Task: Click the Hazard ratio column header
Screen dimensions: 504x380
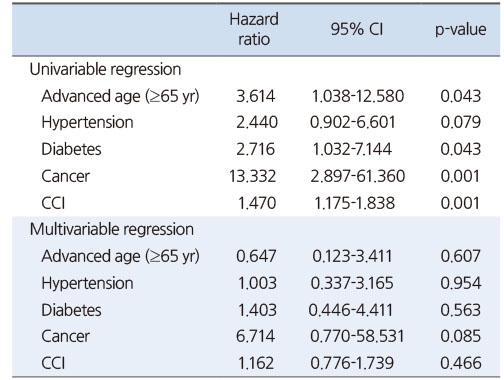Action: [254, 29]
